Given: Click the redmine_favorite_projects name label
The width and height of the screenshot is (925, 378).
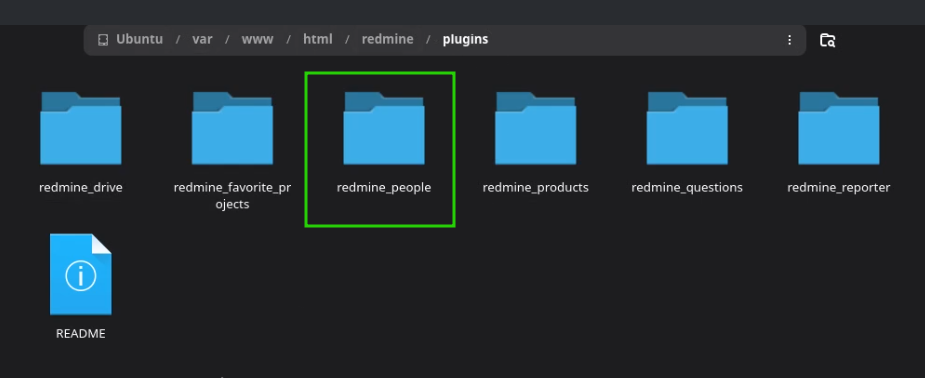Looking at the screenshot, I should point(232,196).
